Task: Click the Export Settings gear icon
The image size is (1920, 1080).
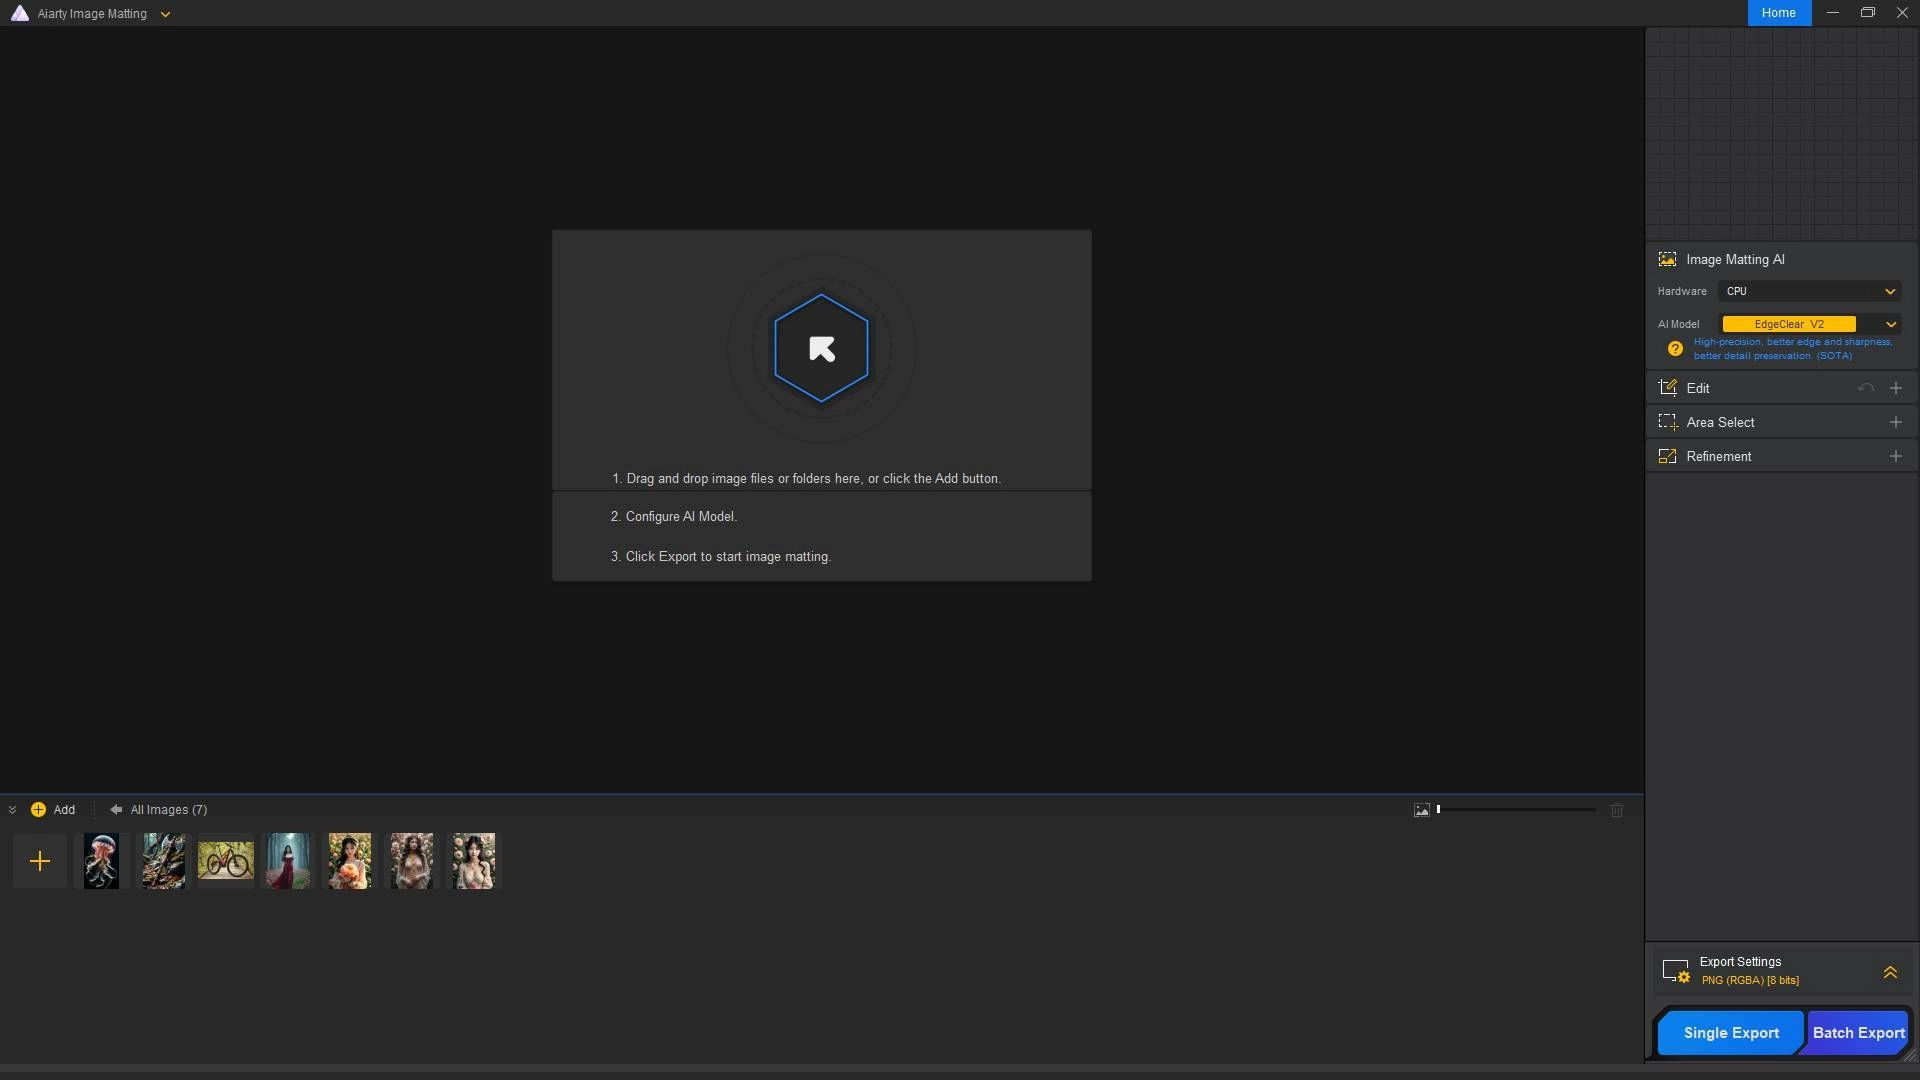Action: point(1676,970)
